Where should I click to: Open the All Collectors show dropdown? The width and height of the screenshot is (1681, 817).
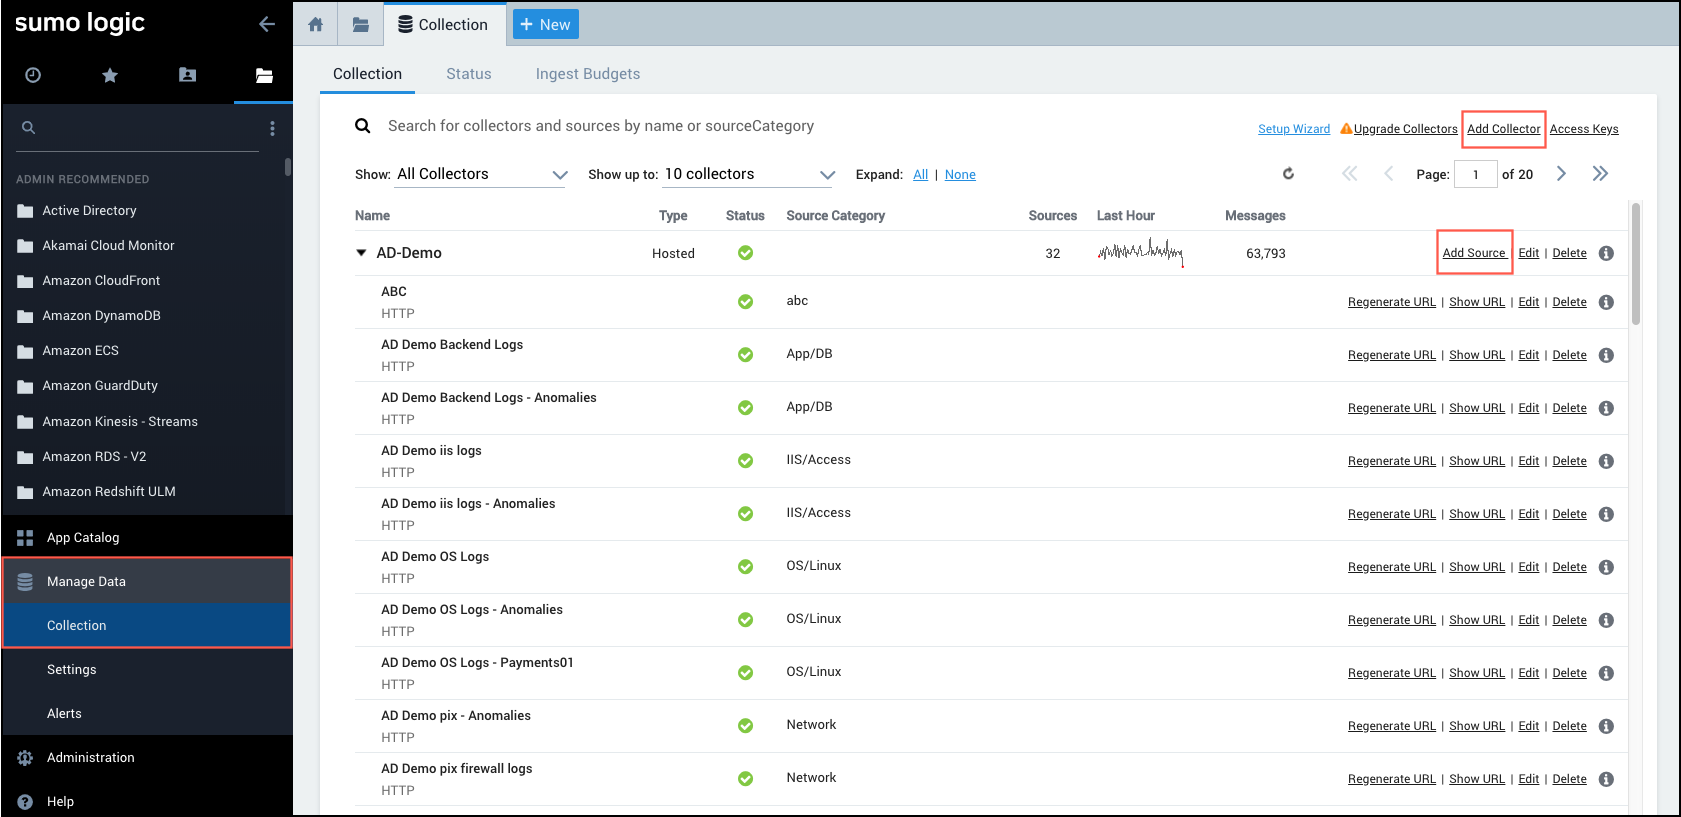[x=482, y=174]
